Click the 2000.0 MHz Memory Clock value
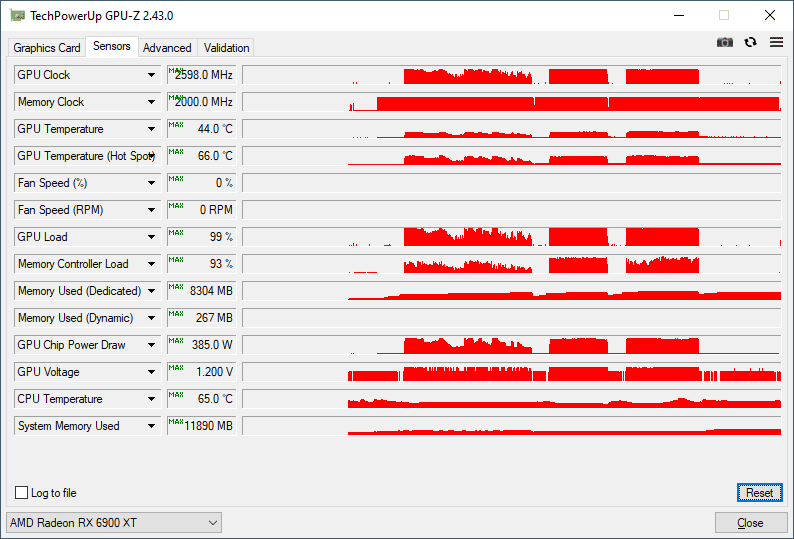Screen dimensions: 794x539 [202, 102]
